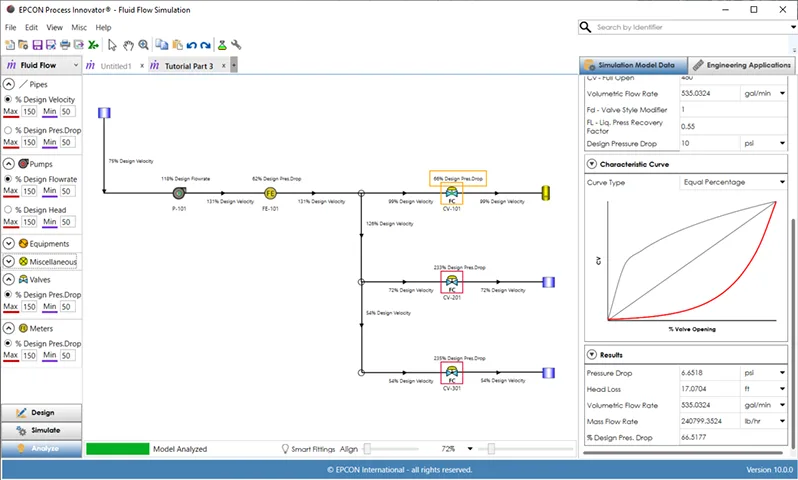798x480 pixels.
Task: Click the magnifier zoom tool
Action: 144,45
